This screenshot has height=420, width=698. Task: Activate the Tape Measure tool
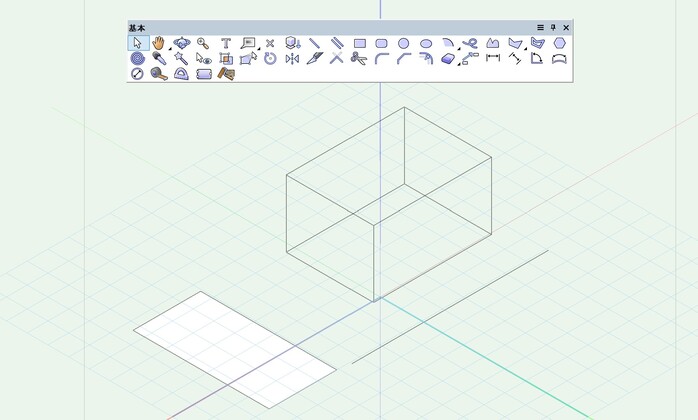point(159,73)
